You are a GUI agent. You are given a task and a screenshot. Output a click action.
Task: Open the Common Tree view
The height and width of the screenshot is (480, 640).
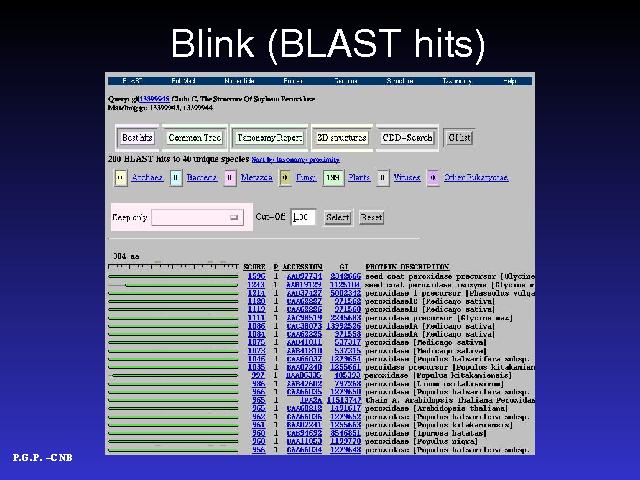click(x=194, y=138)
